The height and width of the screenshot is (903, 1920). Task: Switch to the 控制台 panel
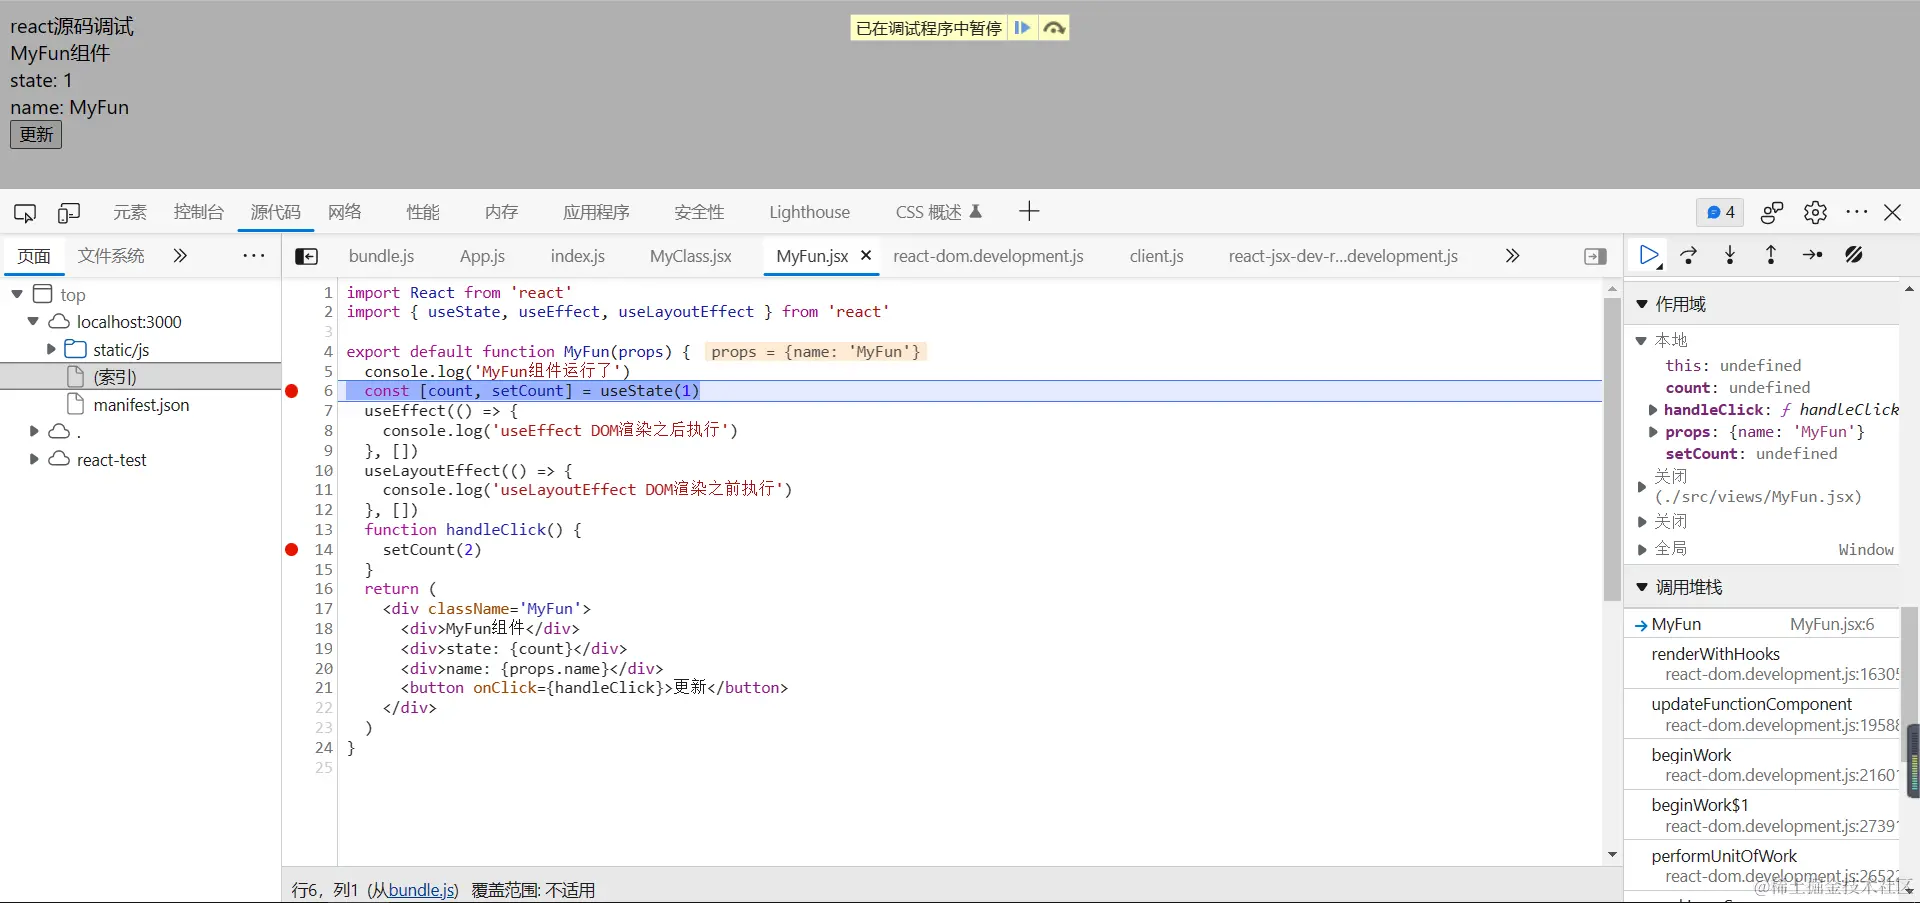coord(198,212)
